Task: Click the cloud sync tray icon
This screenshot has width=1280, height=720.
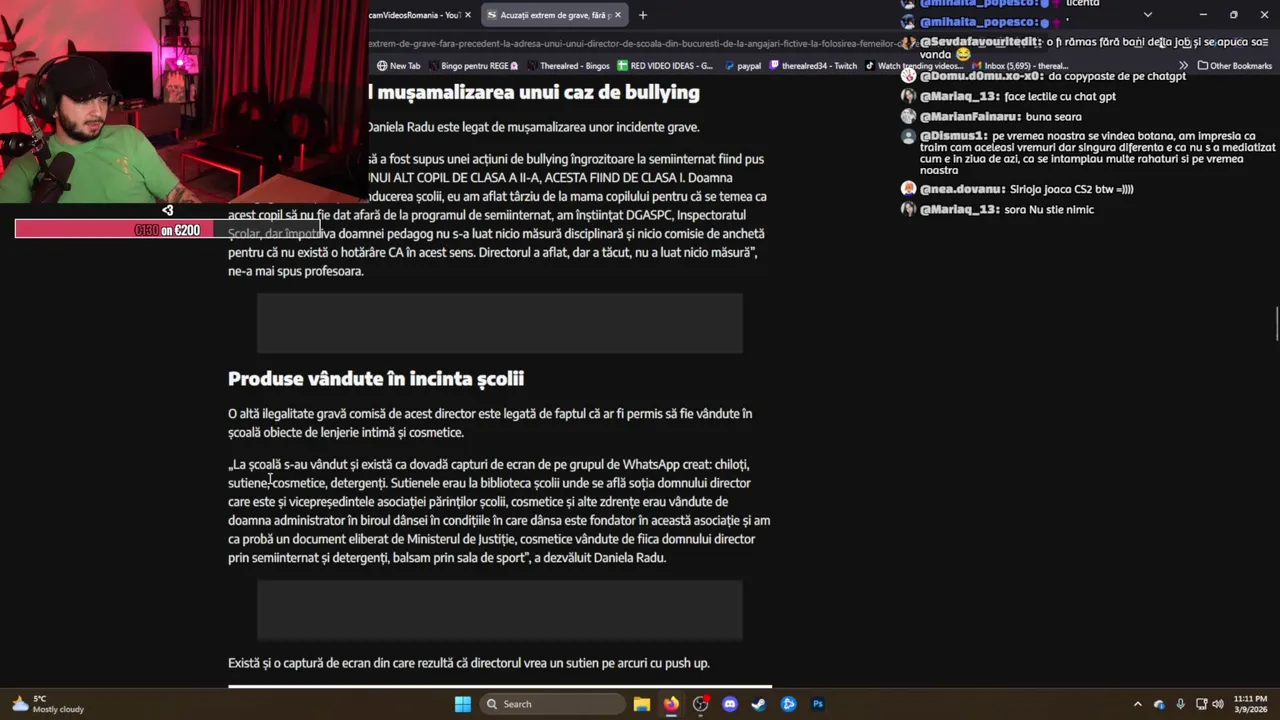Action: point(1159,704)
